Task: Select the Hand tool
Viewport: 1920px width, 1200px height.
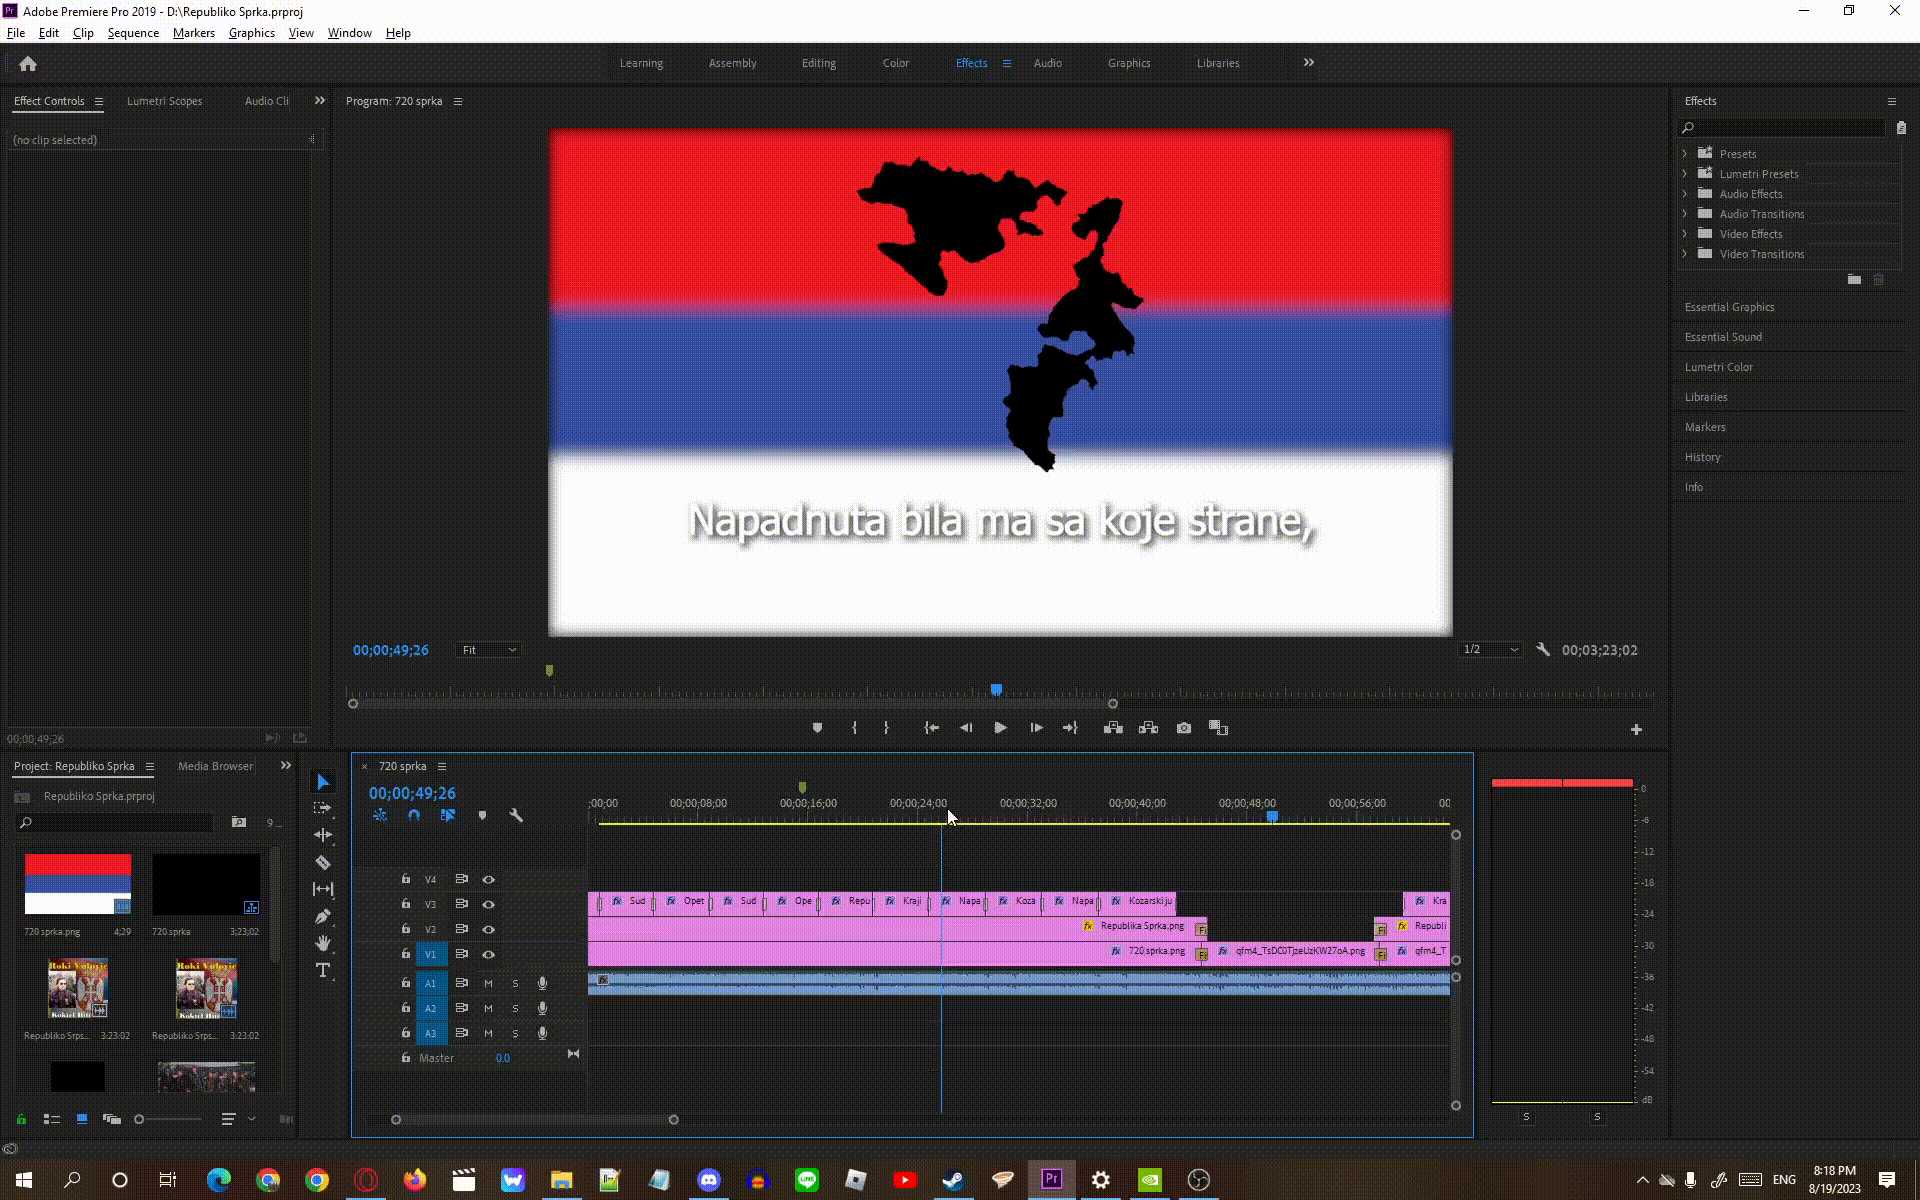Action: click(322, 943)
